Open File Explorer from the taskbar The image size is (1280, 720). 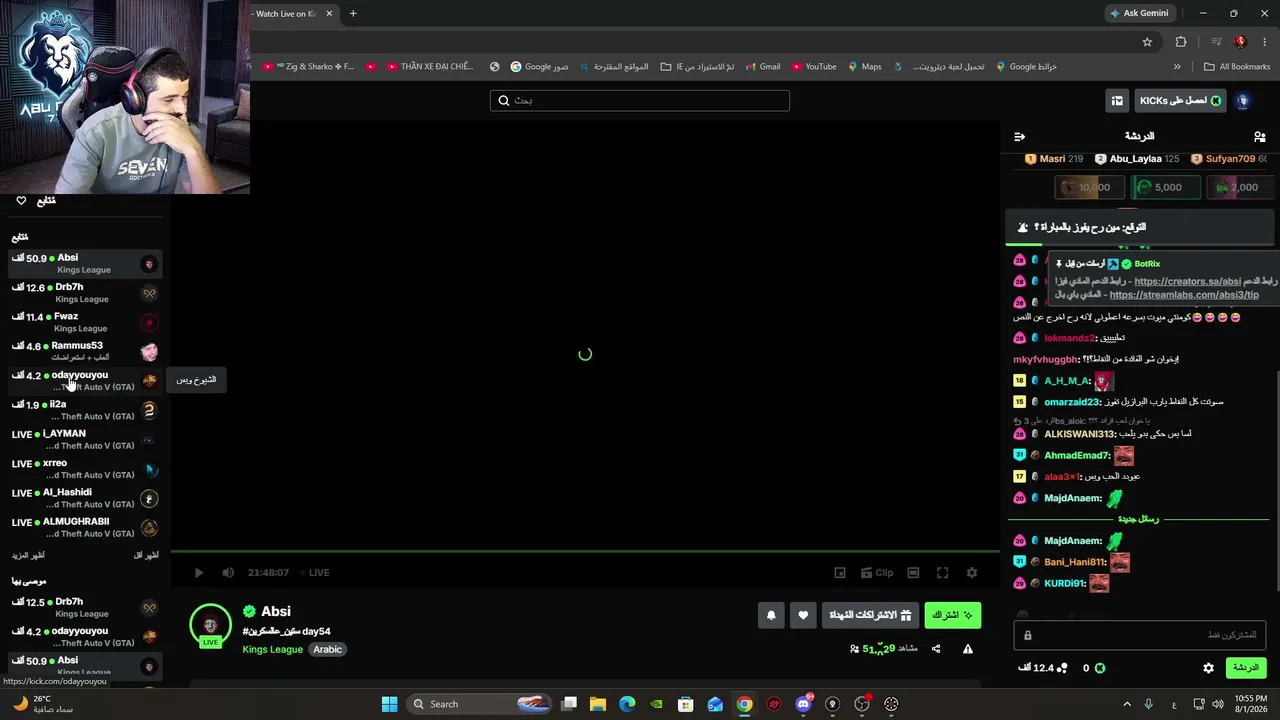click(x=598, y=704)
